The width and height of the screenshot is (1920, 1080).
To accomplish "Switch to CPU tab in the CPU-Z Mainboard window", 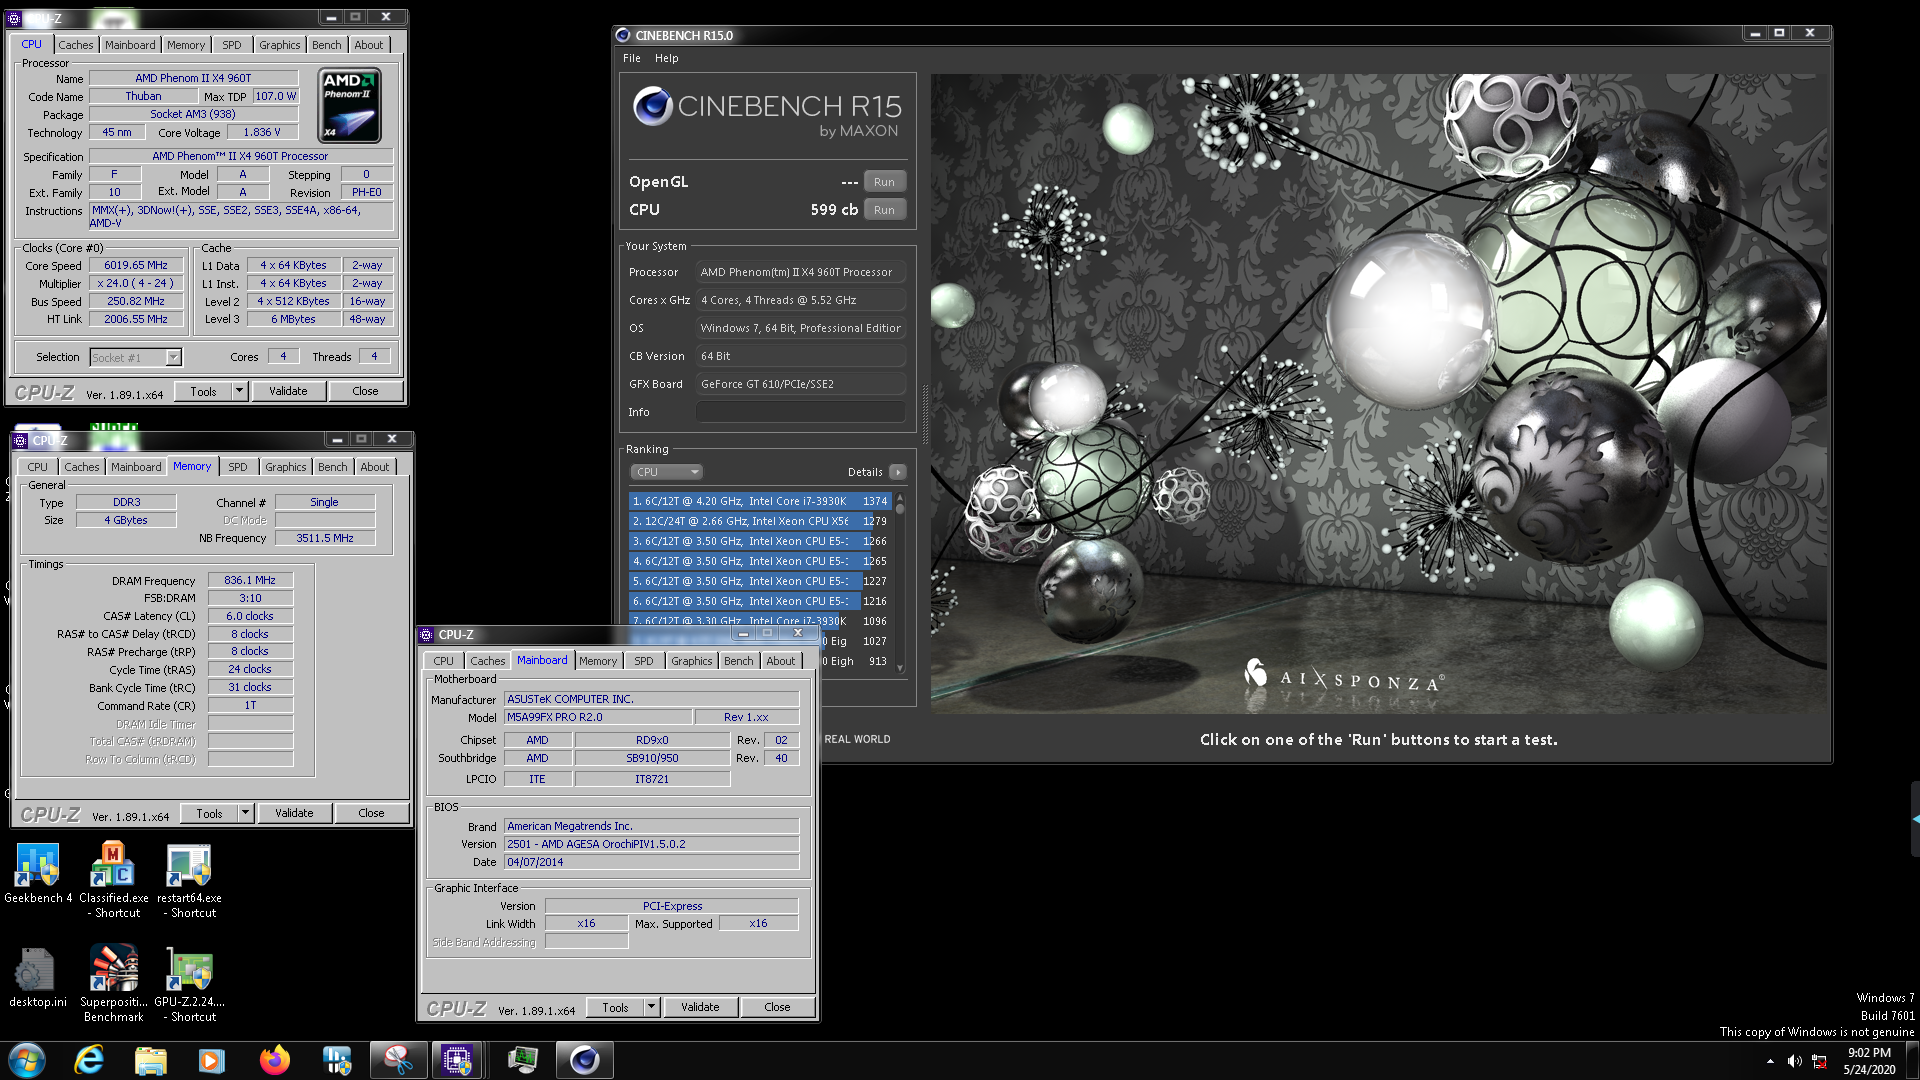I will [444, 661].
